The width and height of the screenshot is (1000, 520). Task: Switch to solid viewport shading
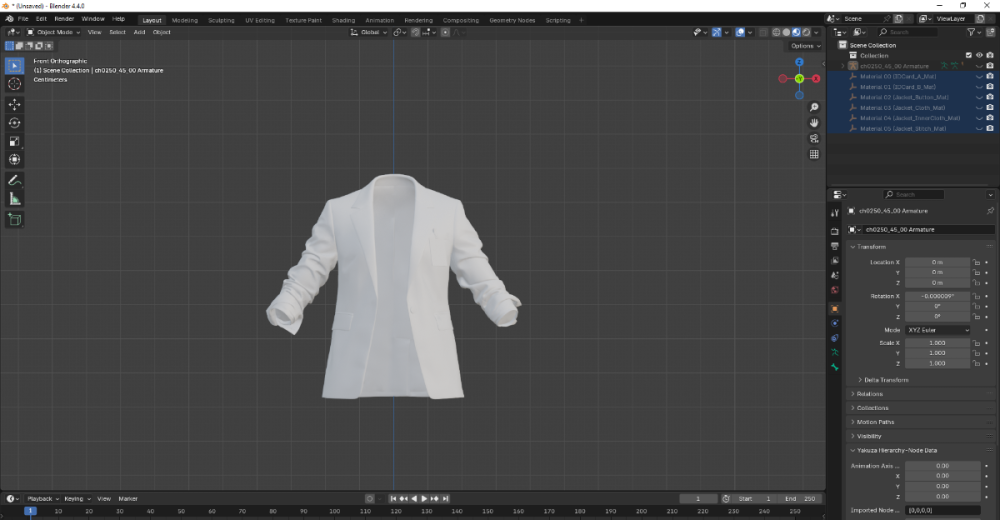pos(786,32)
